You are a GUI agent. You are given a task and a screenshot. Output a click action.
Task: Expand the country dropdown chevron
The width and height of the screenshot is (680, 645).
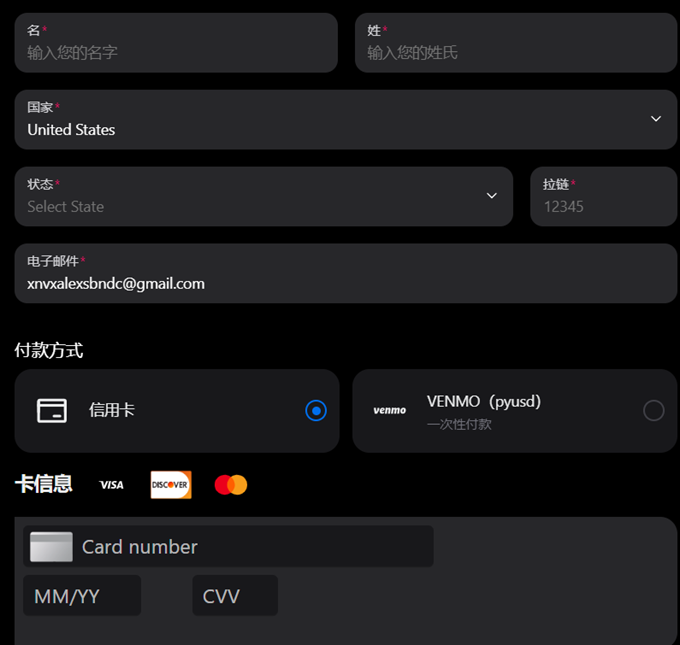pyautogui.click(x=656, y=118)
